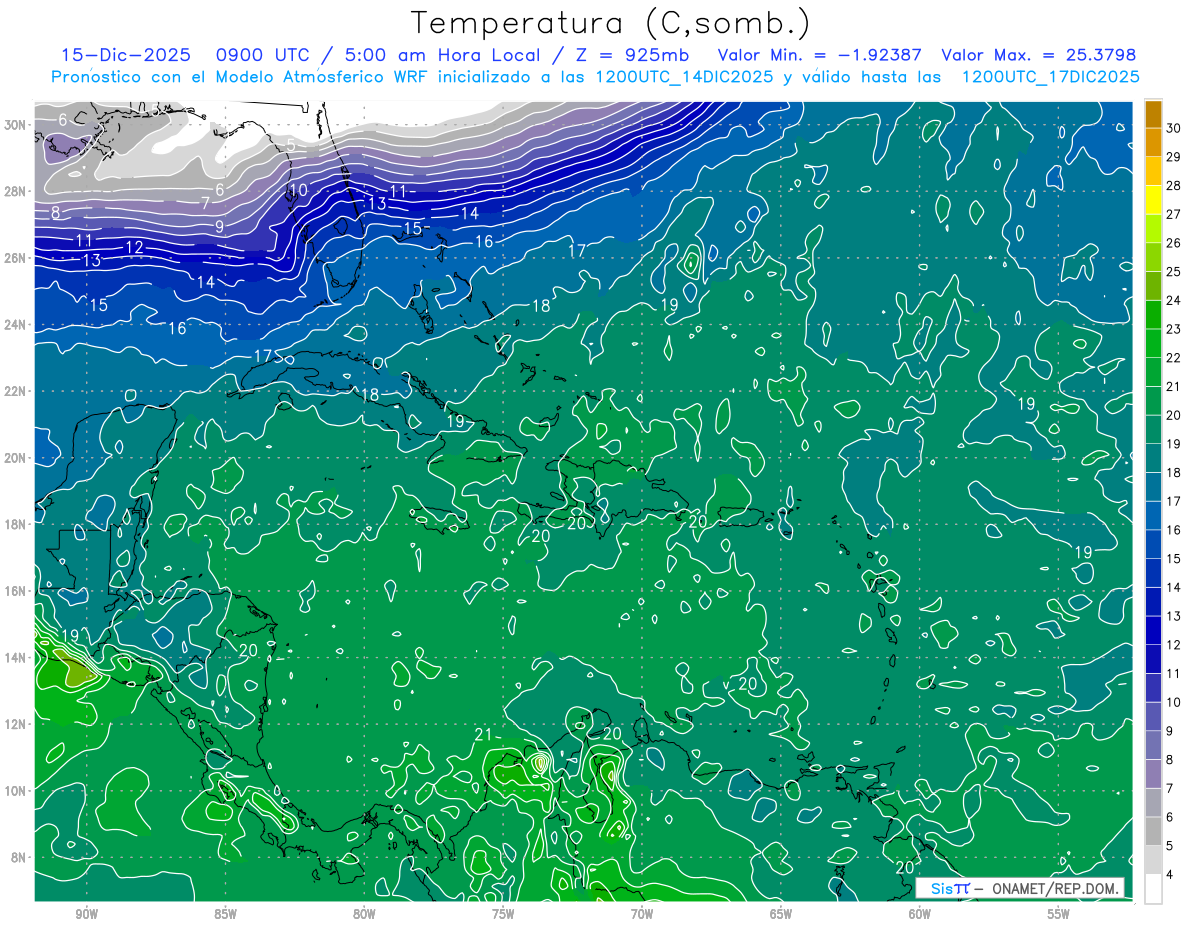Click the '26N' latitude axis label
Screen dimensions: 1200x927
(16, 258)
